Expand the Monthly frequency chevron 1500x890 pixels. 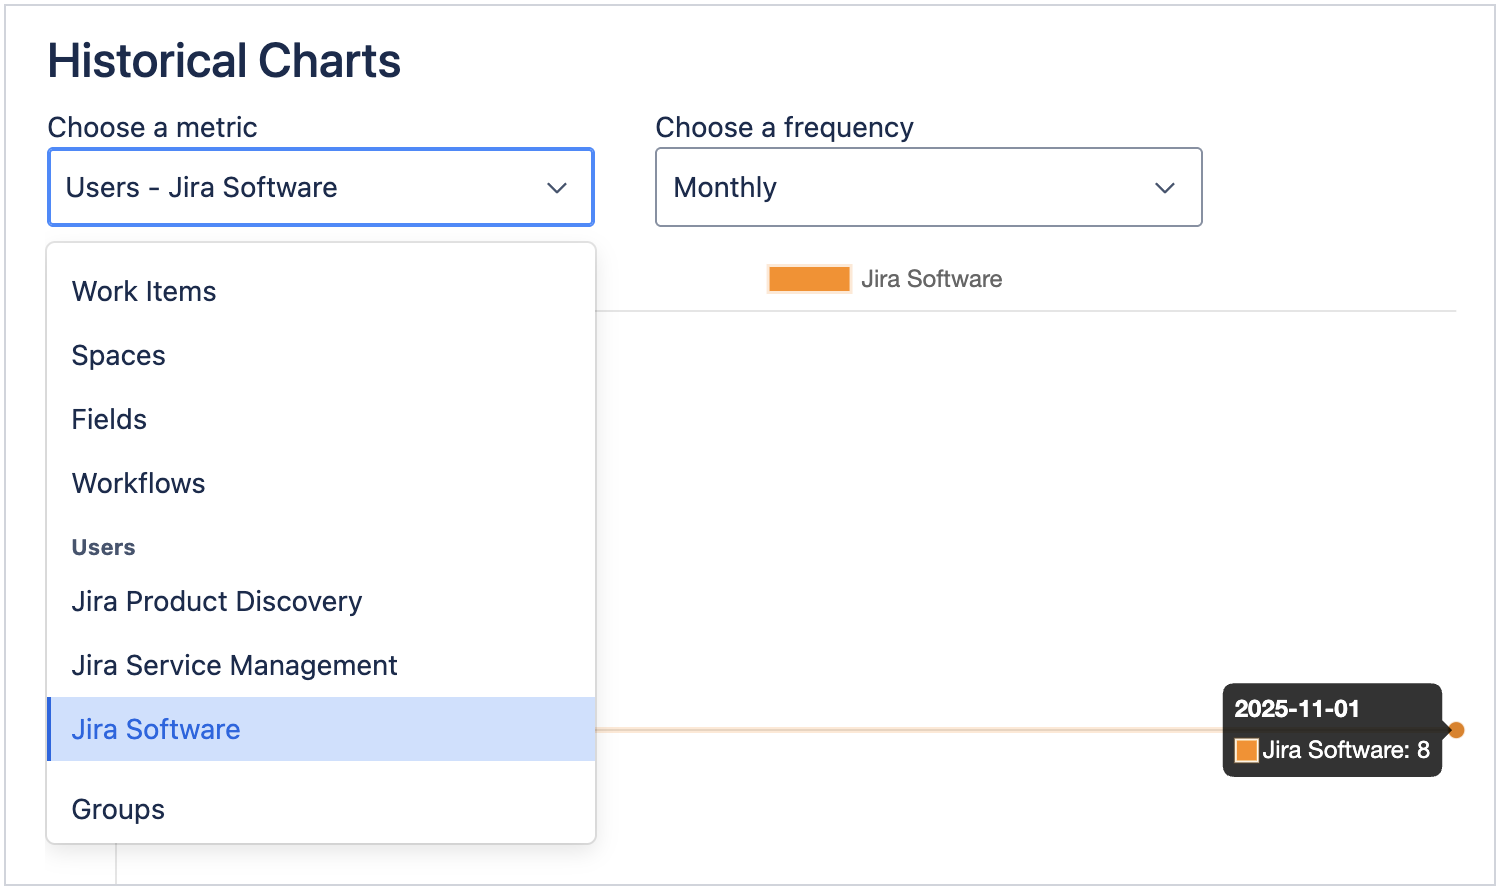[x=1164, y=187]
